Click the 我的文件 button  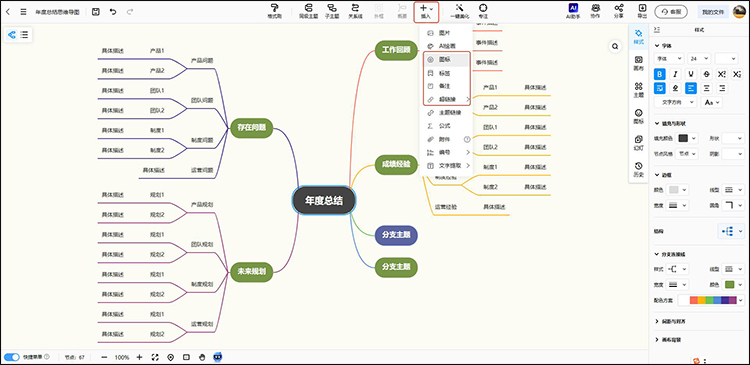713,12
